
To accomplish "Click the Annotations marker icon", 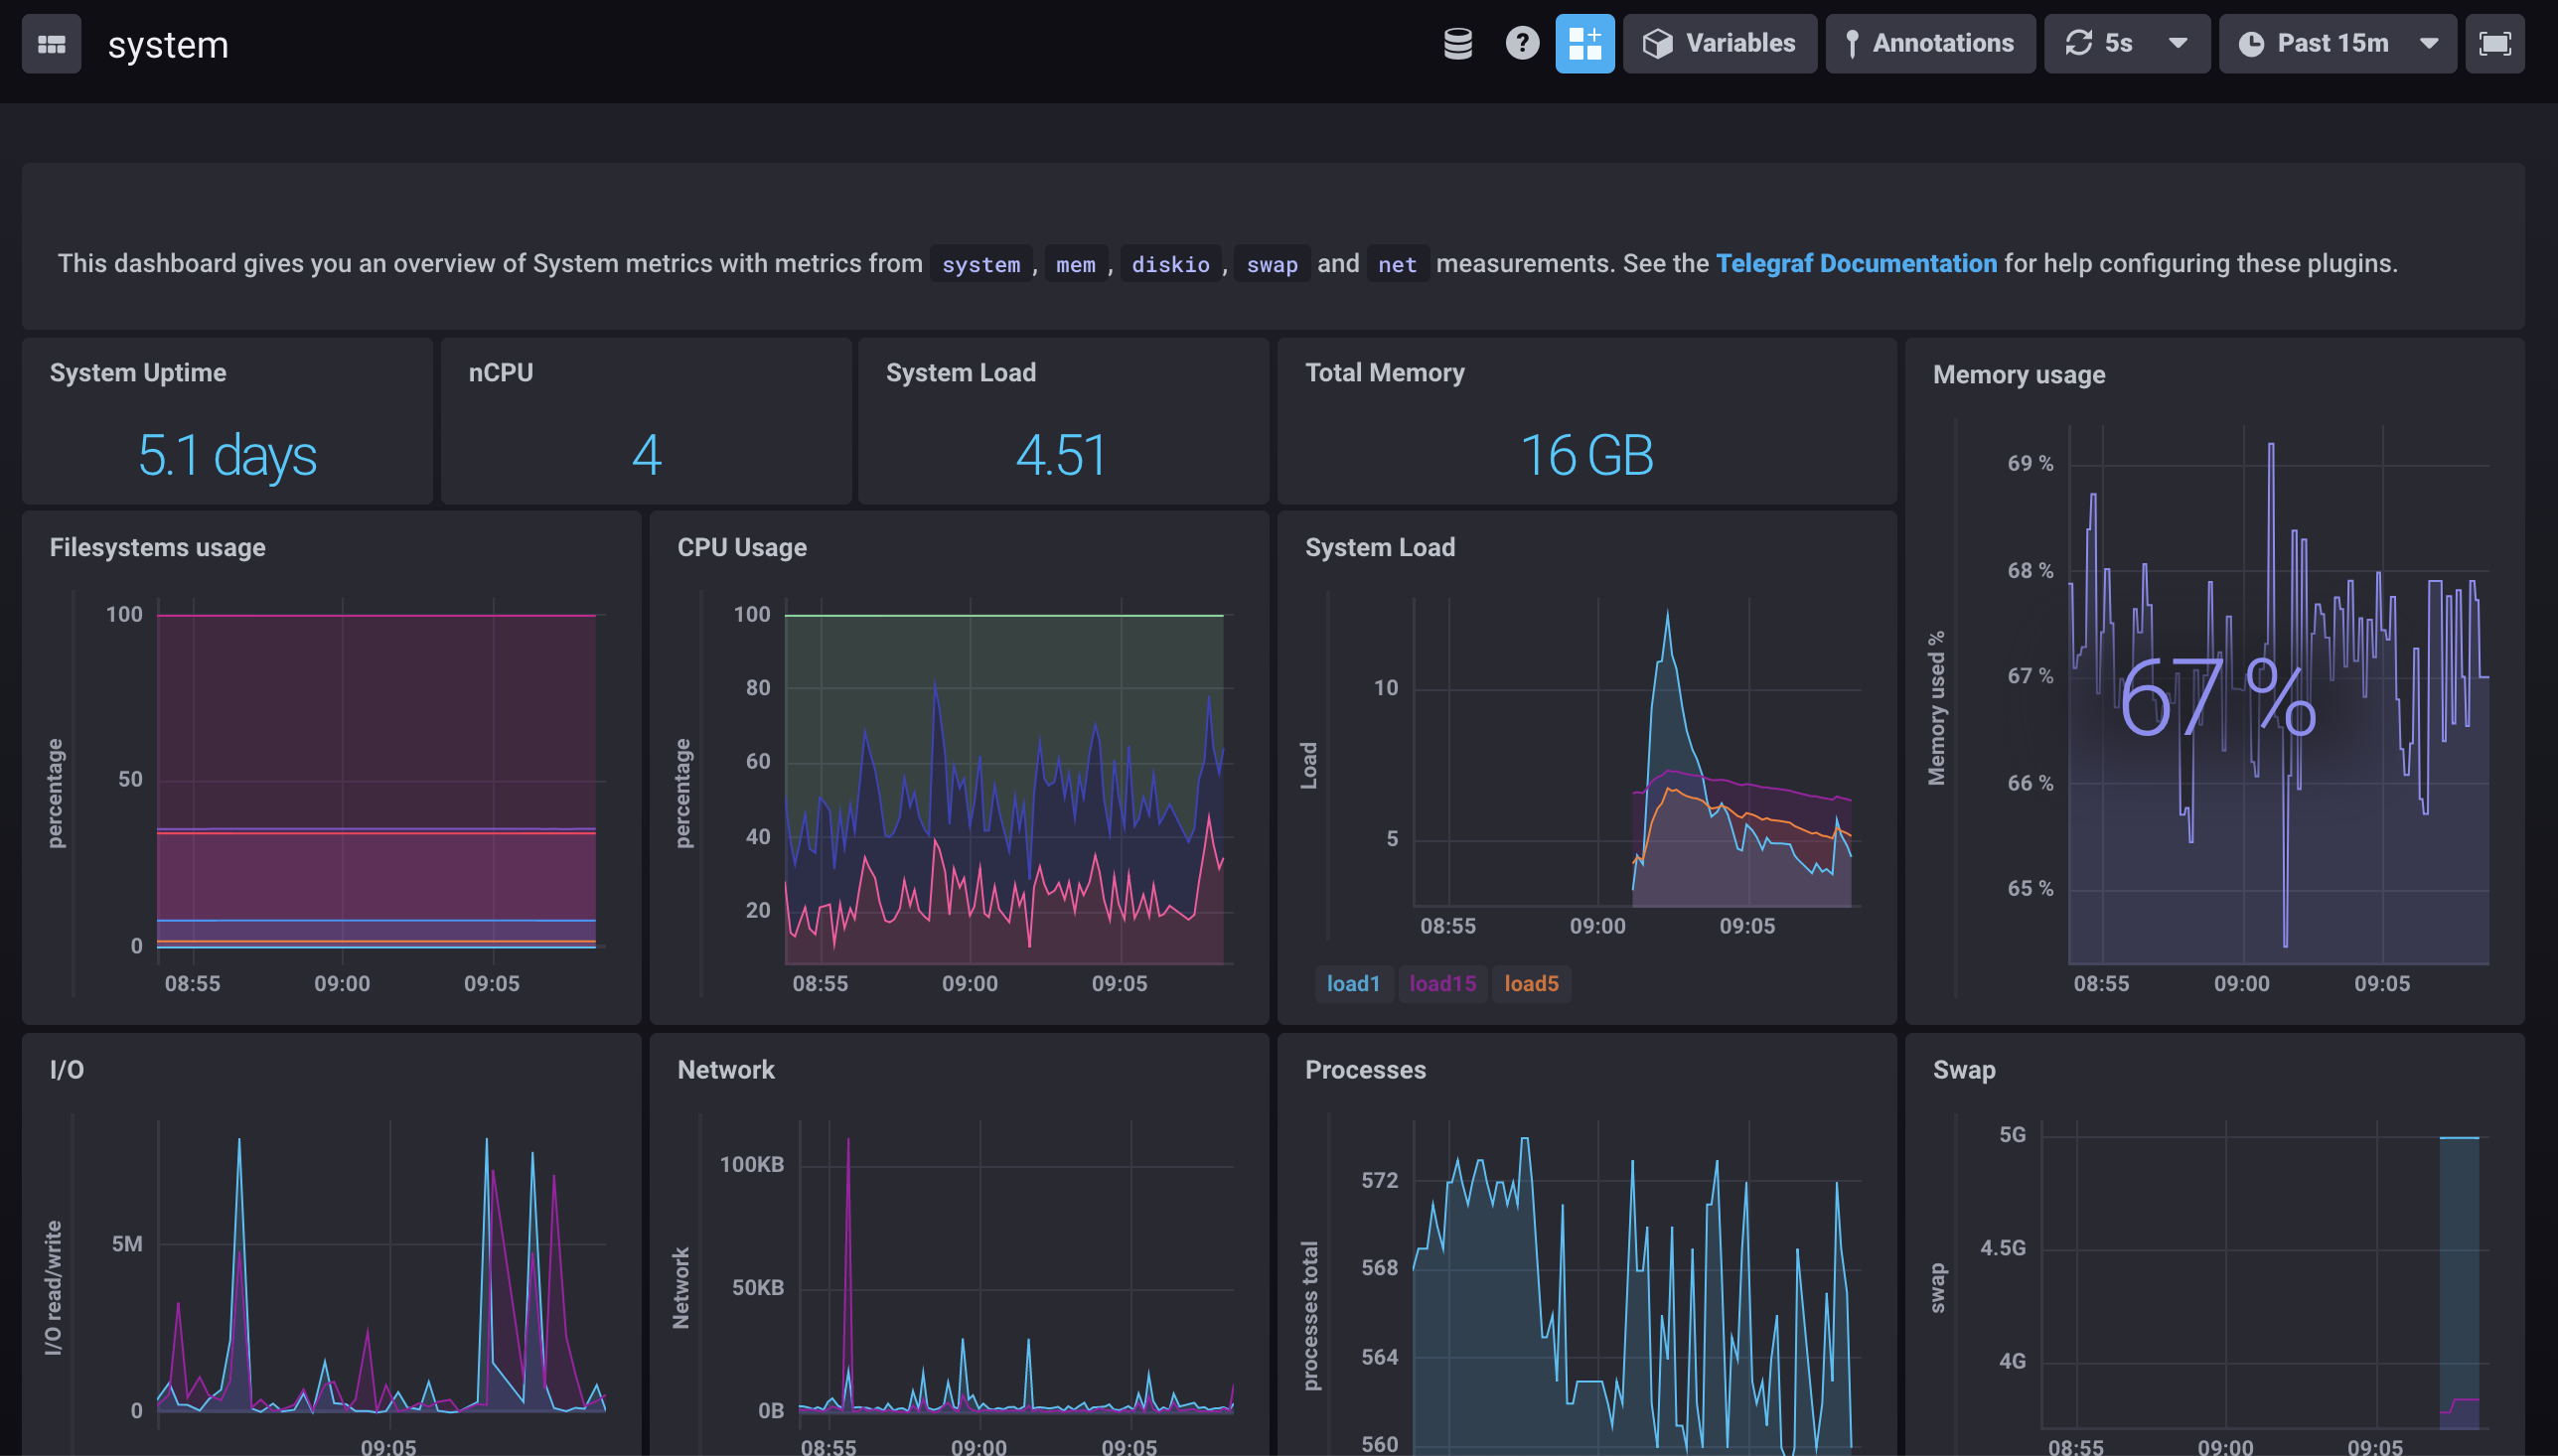I will pyautogui.click(x=1857, y=44).
